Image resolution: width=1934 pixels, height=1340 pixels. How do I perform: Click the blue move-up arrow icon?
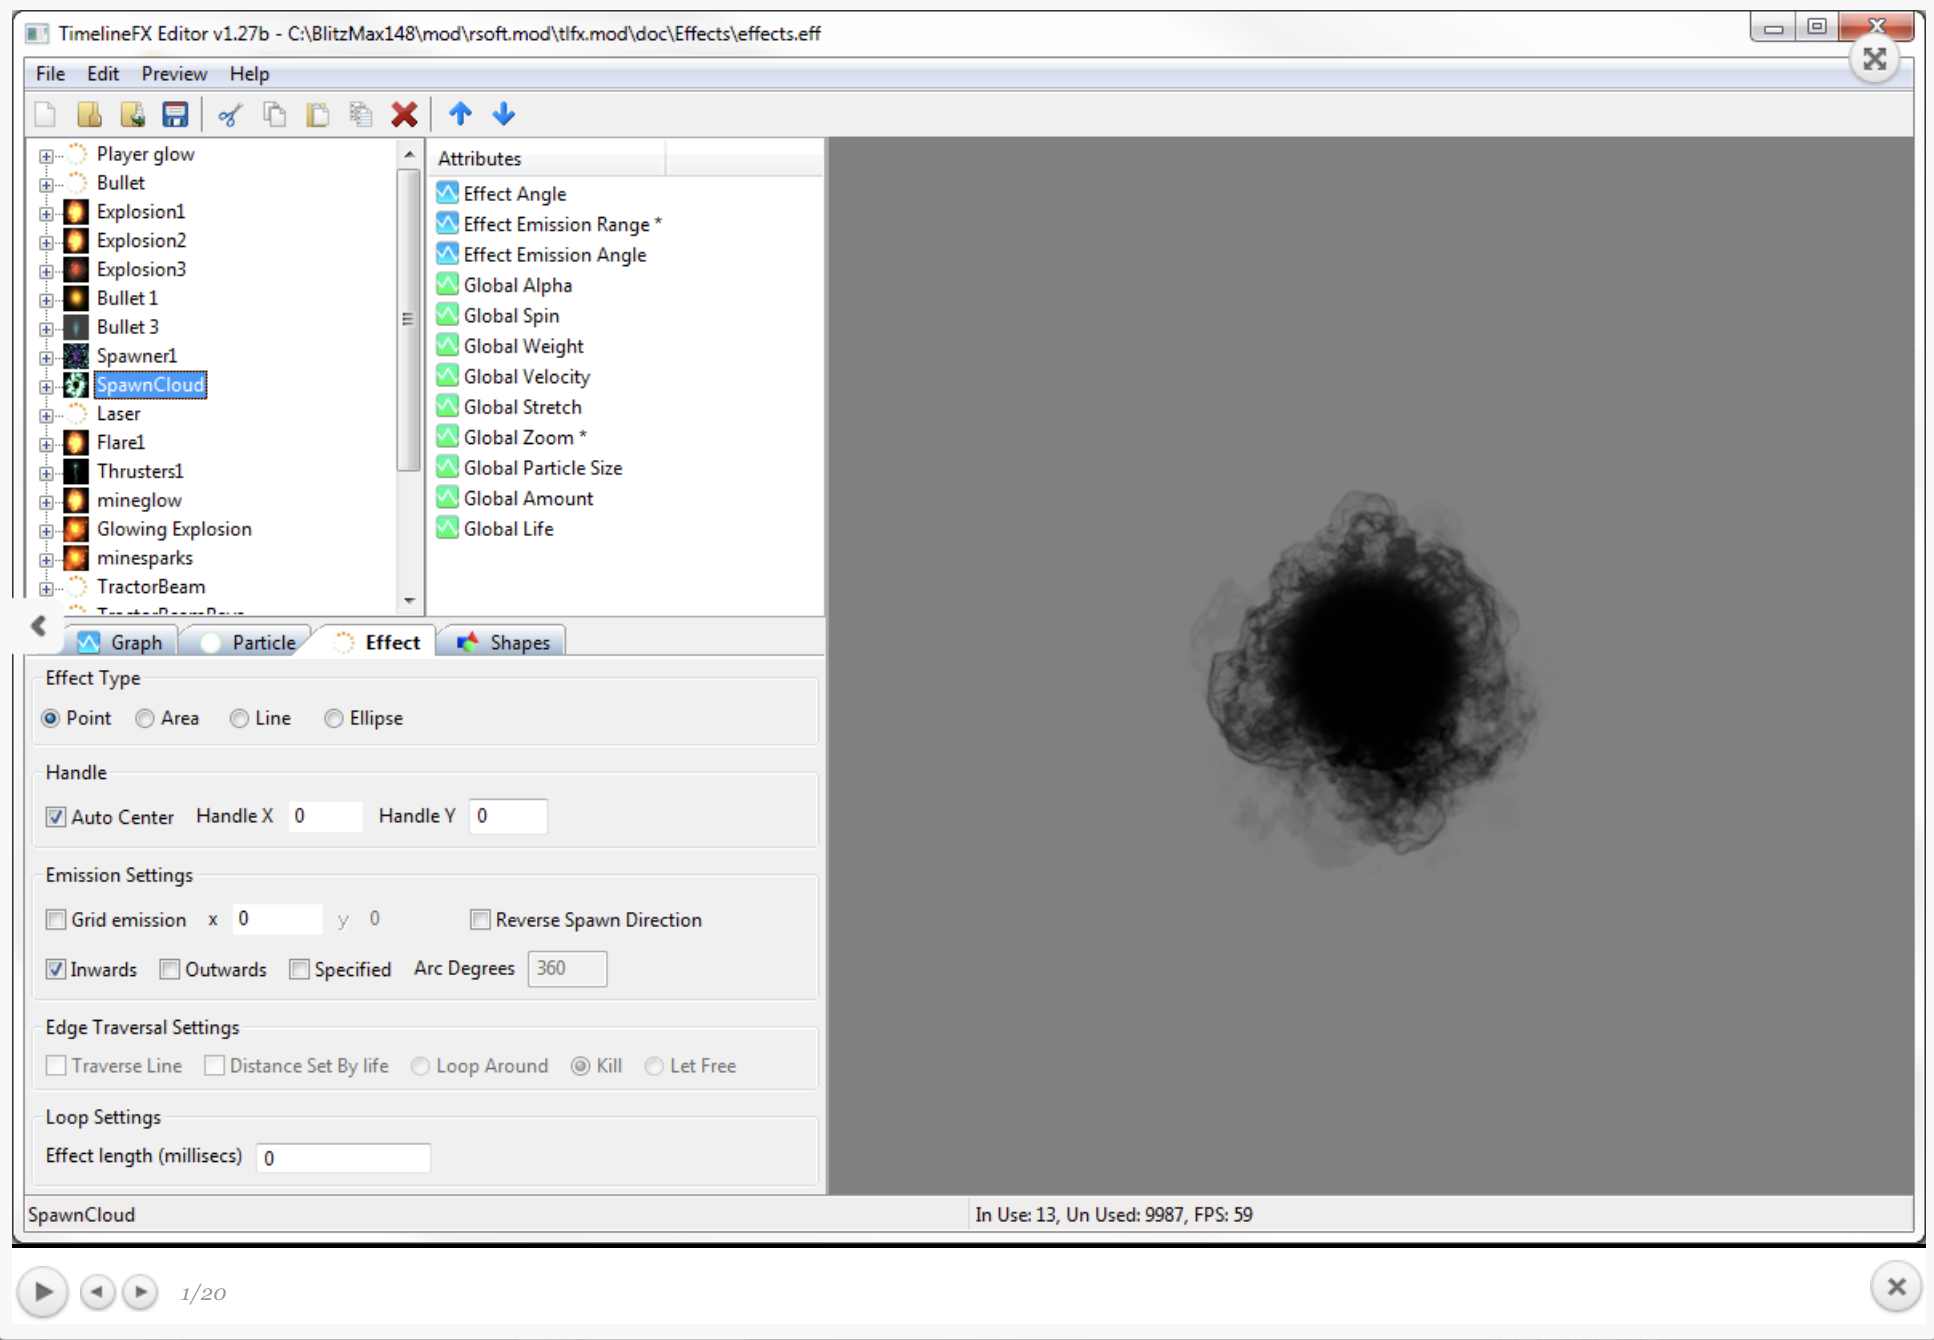point(460,114)
